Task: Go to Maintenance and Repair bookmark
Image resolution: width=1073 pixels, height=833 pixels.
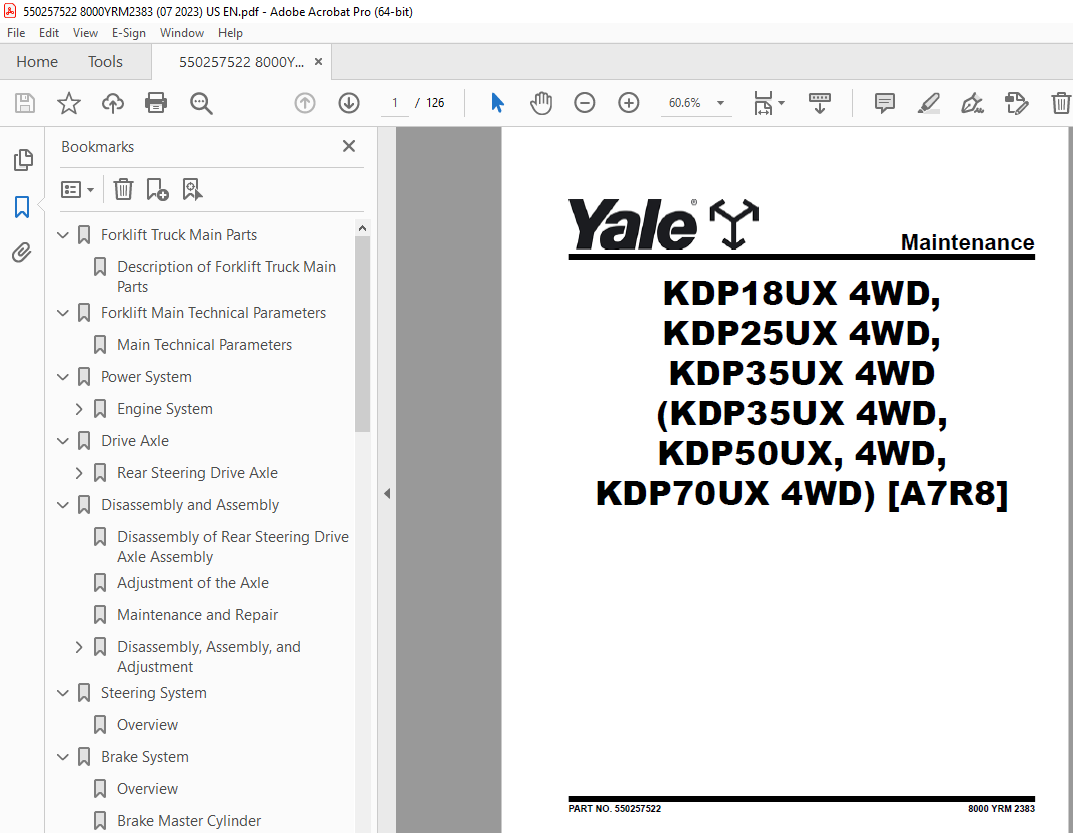Action: (x=198, y=615)
